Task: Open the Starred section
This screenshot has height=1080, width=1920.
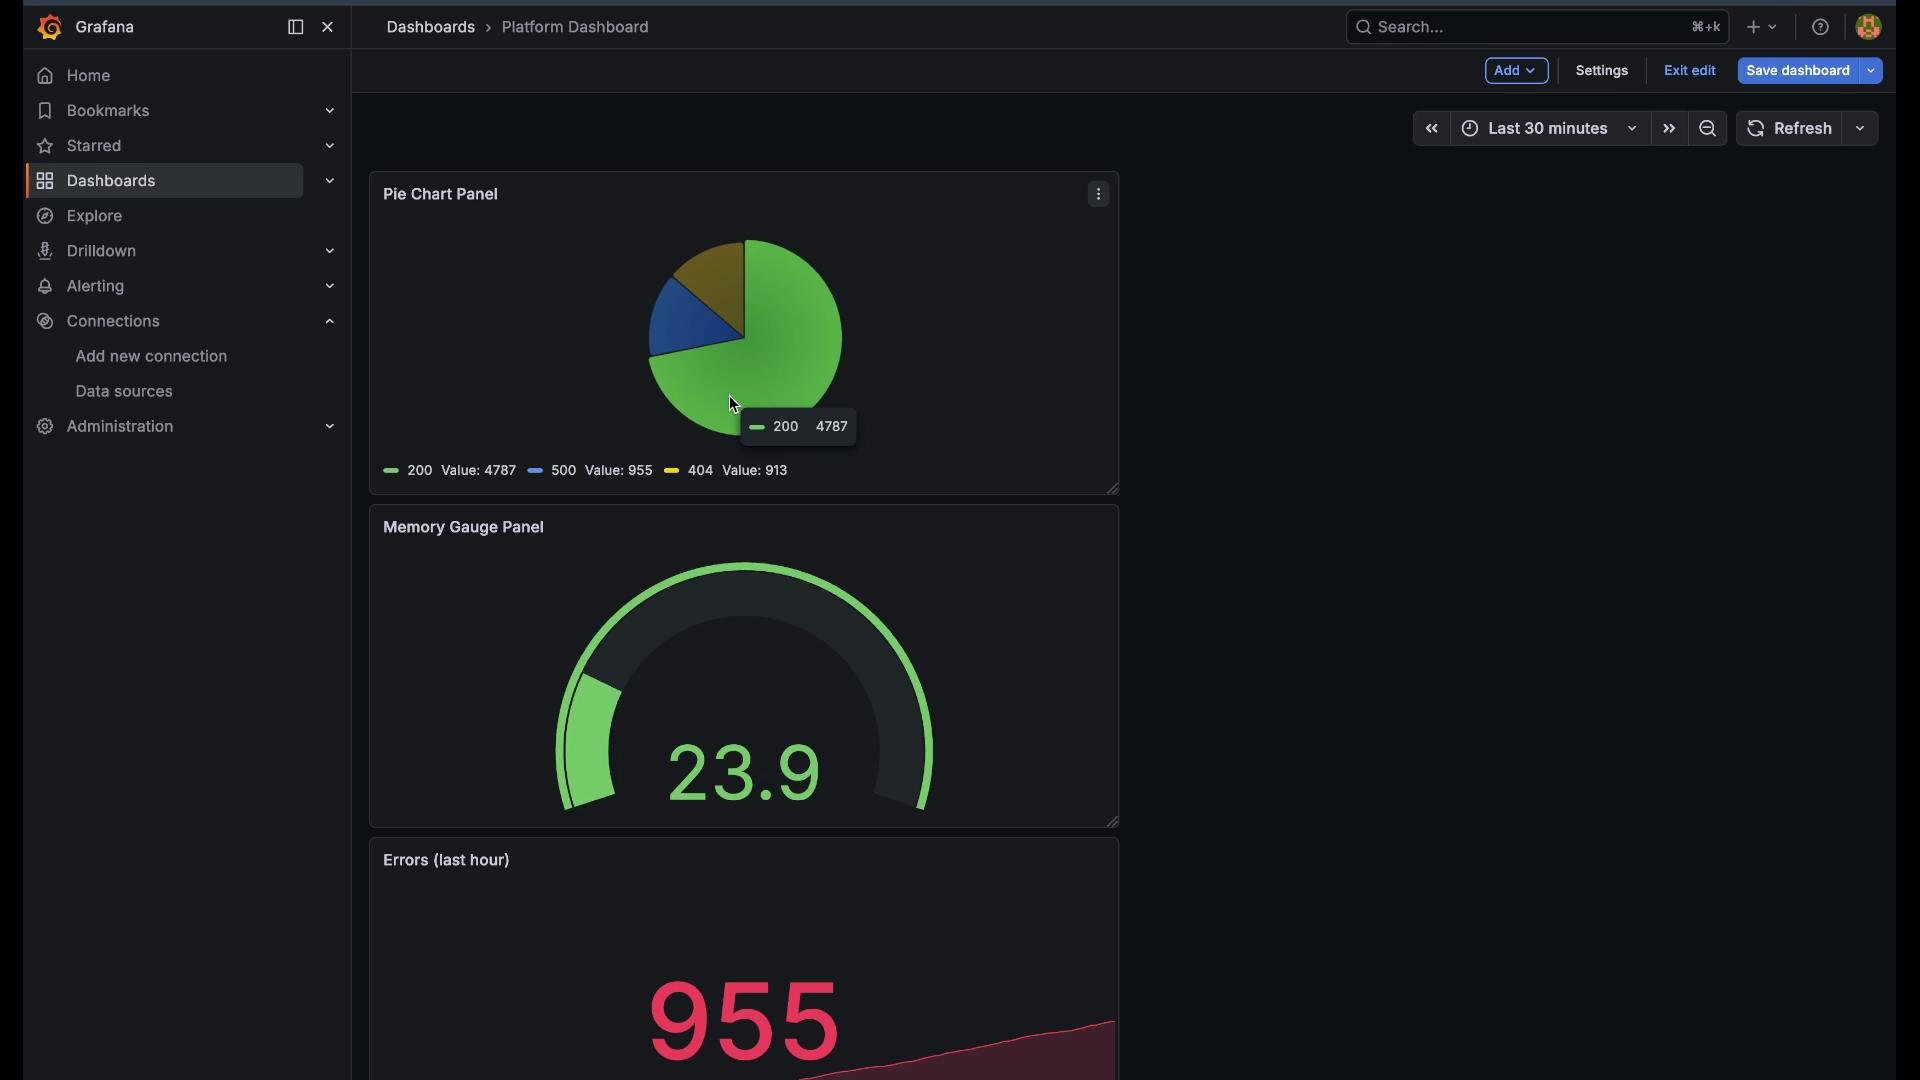Action: click(x=94, y=146)
